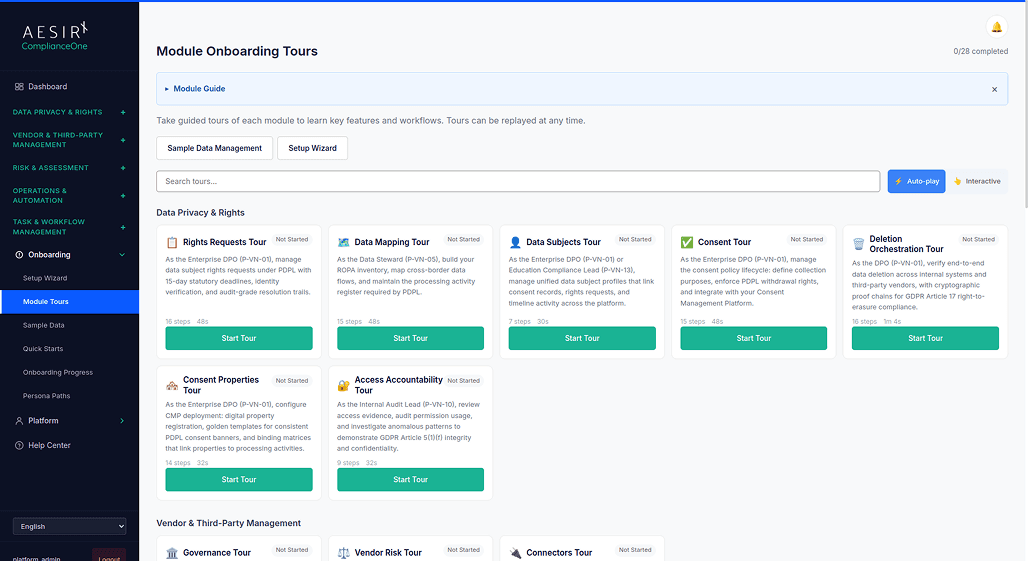Click the Data Mapping map icon
Image resolution: width=1028 pixels, height=561 pixels.
pos(344,242)
